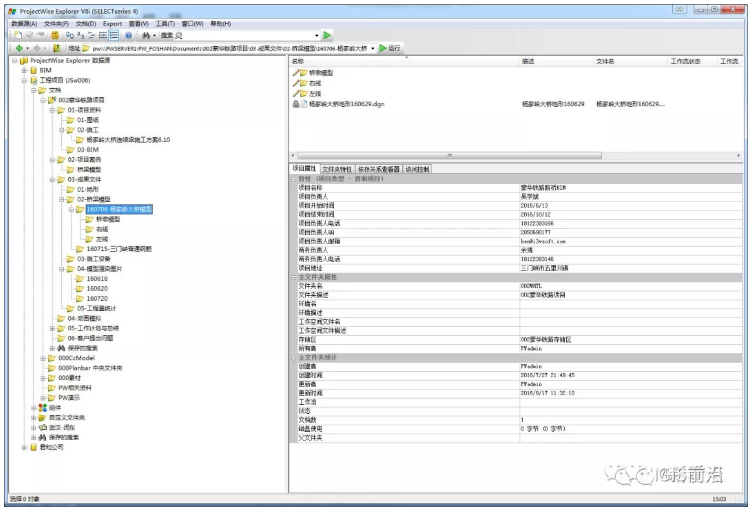Click the green run-search arrow beside search box
The height and width of the screenshot is (515, 751).
tap(327, 35)
